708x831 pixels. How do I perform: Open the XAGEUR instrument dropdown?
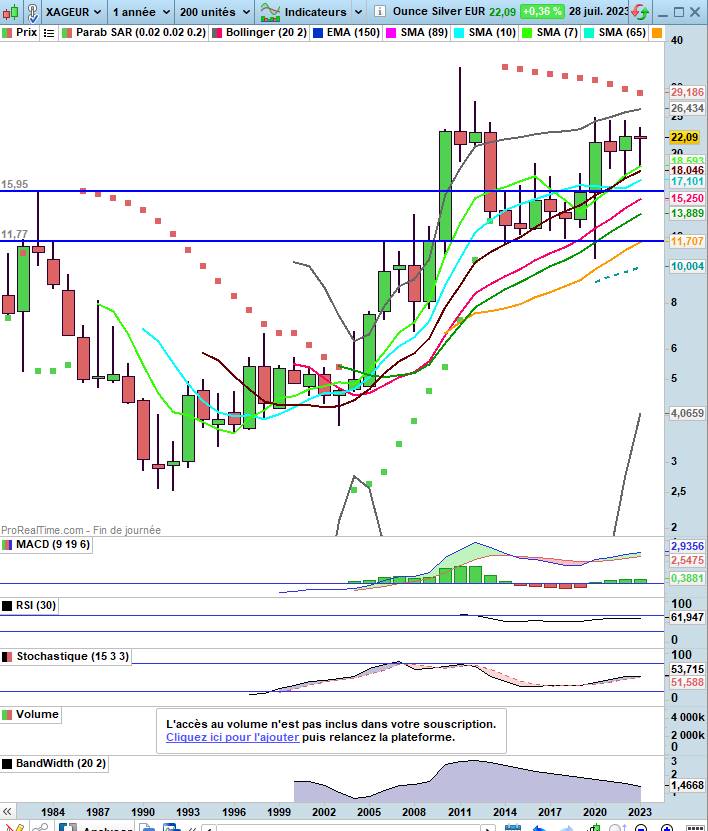pyautogui.click(x=74, y=12)
